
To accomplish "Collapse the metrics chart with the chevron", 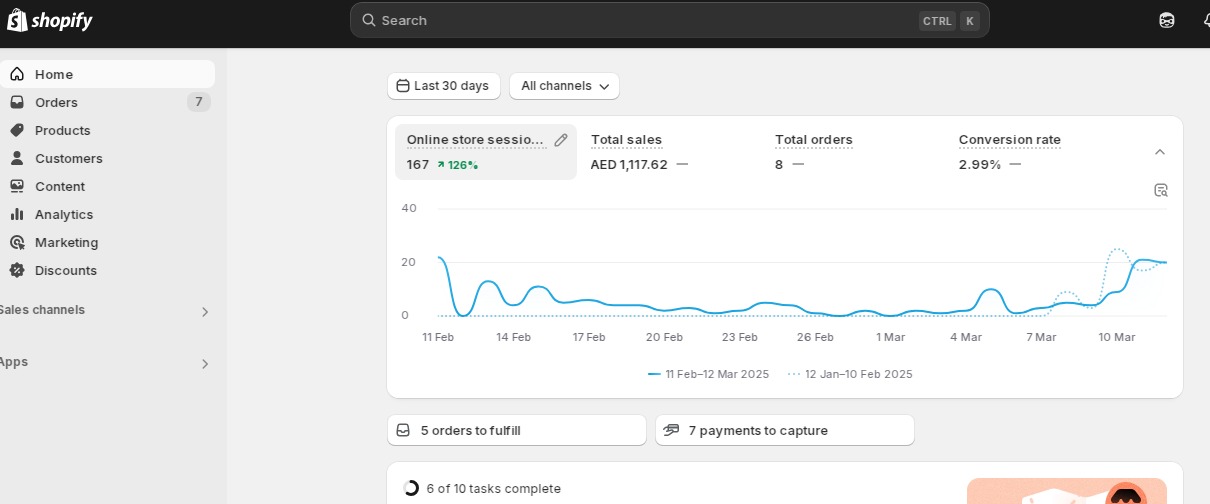I will pyautogui.click(x=1160, y=152).
